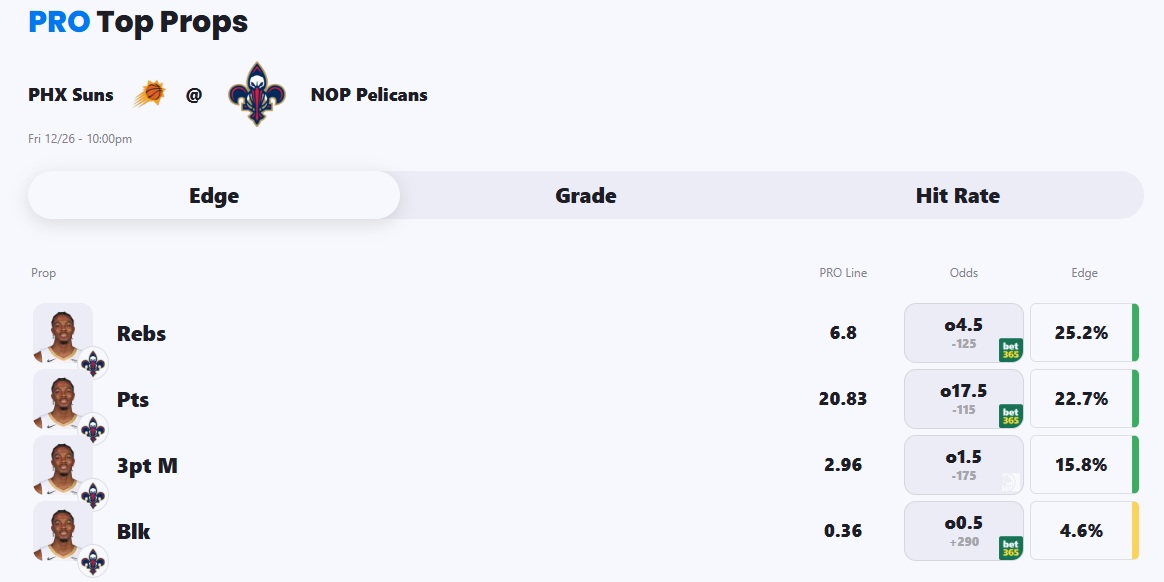Click the player photo in the 3pt M row
Viewport: 1164px width, 582px height.
tap(62, 464)
